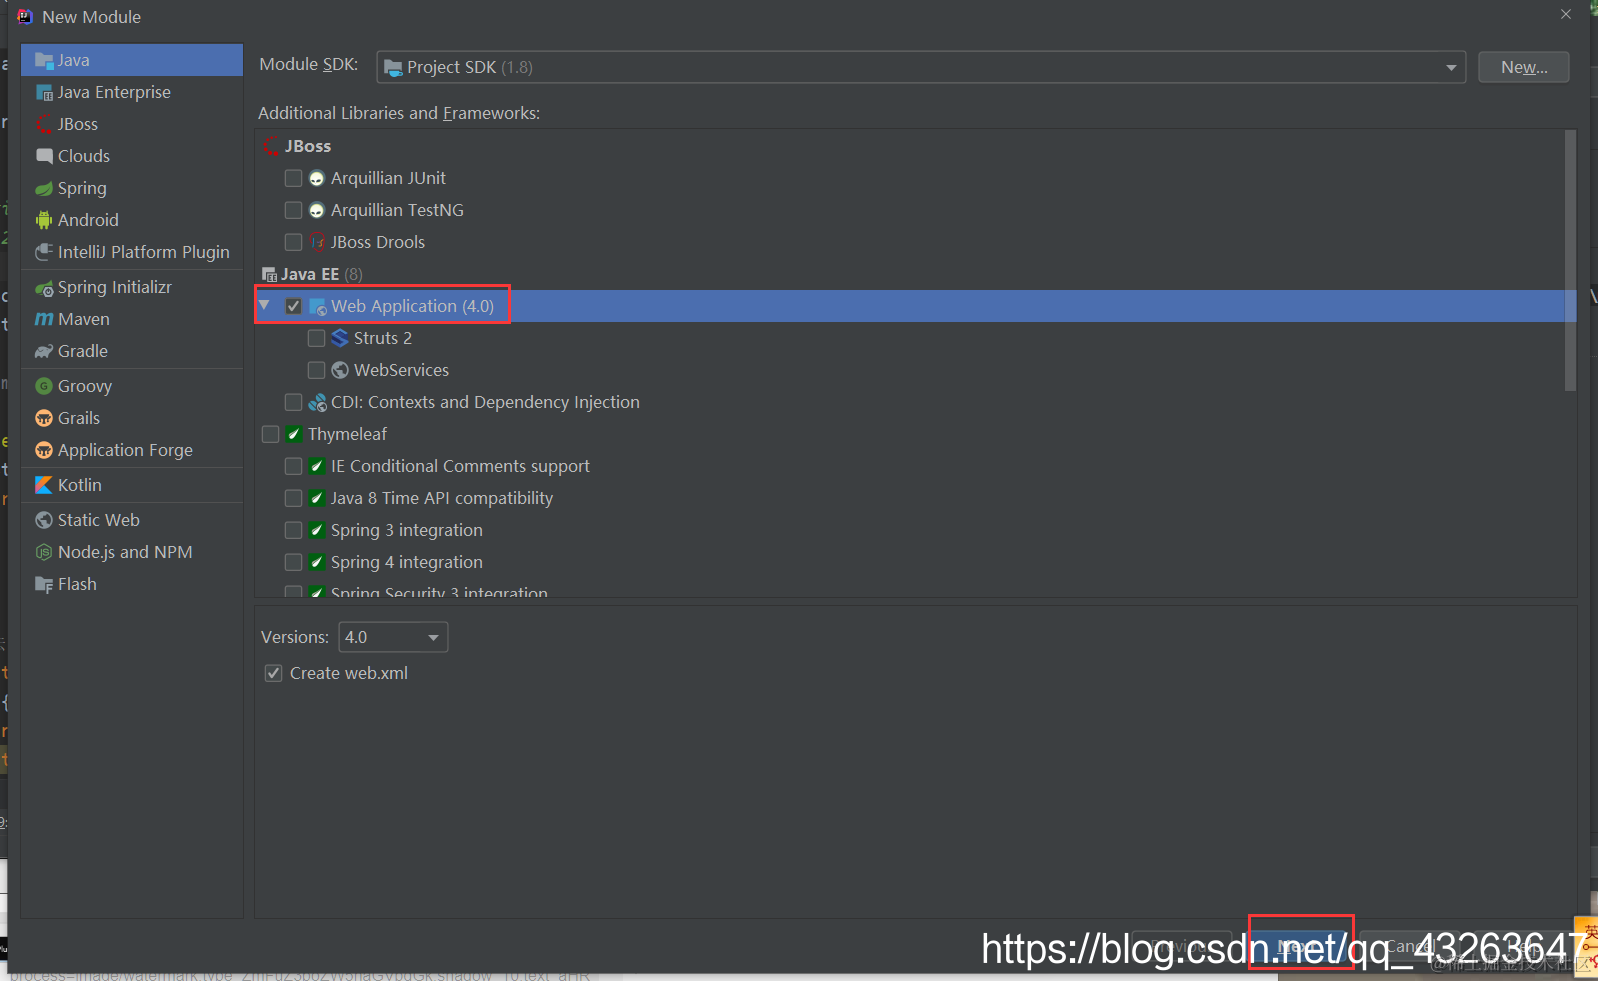This screenshot has height=981, width=1598.
Task: Enable WebServices checkbox
Action: 316,370
